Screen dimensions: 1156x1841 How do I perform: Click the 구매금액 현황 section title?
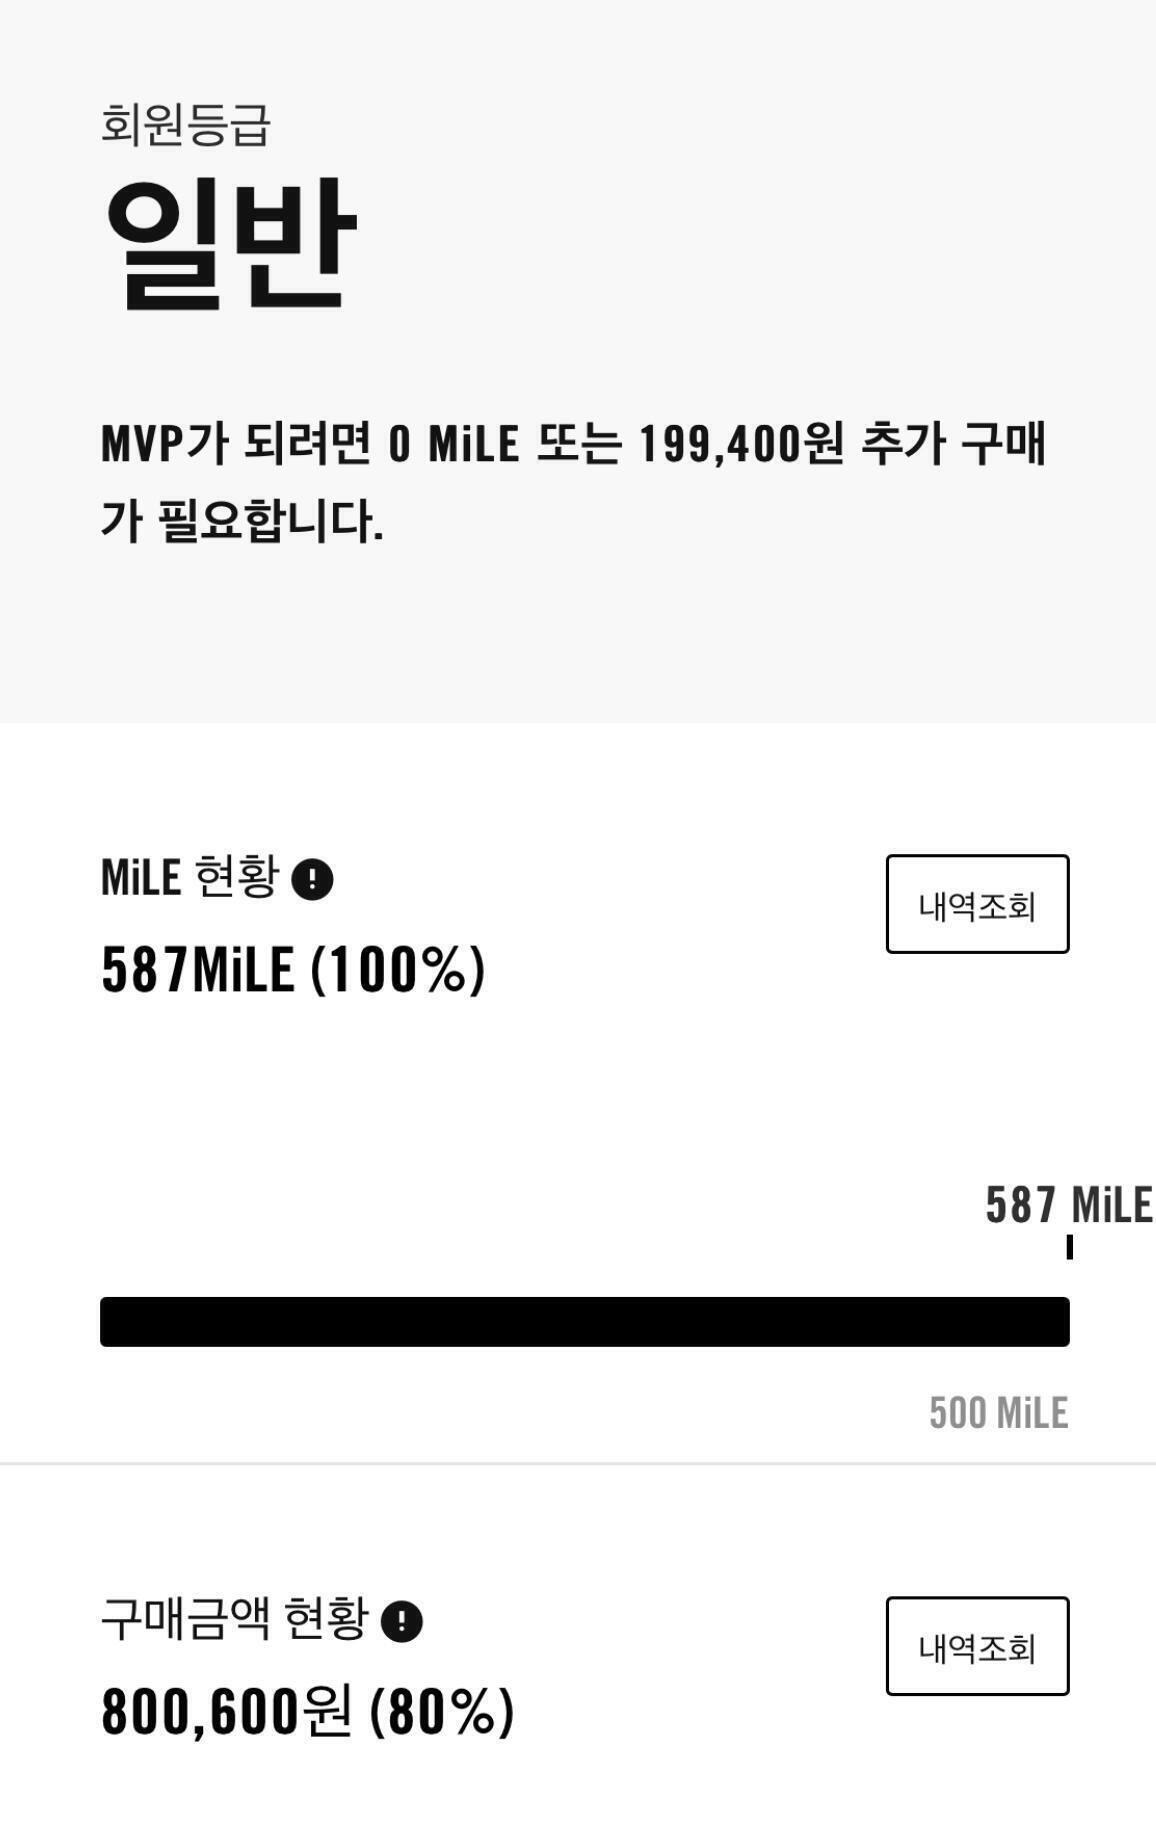235,1618
